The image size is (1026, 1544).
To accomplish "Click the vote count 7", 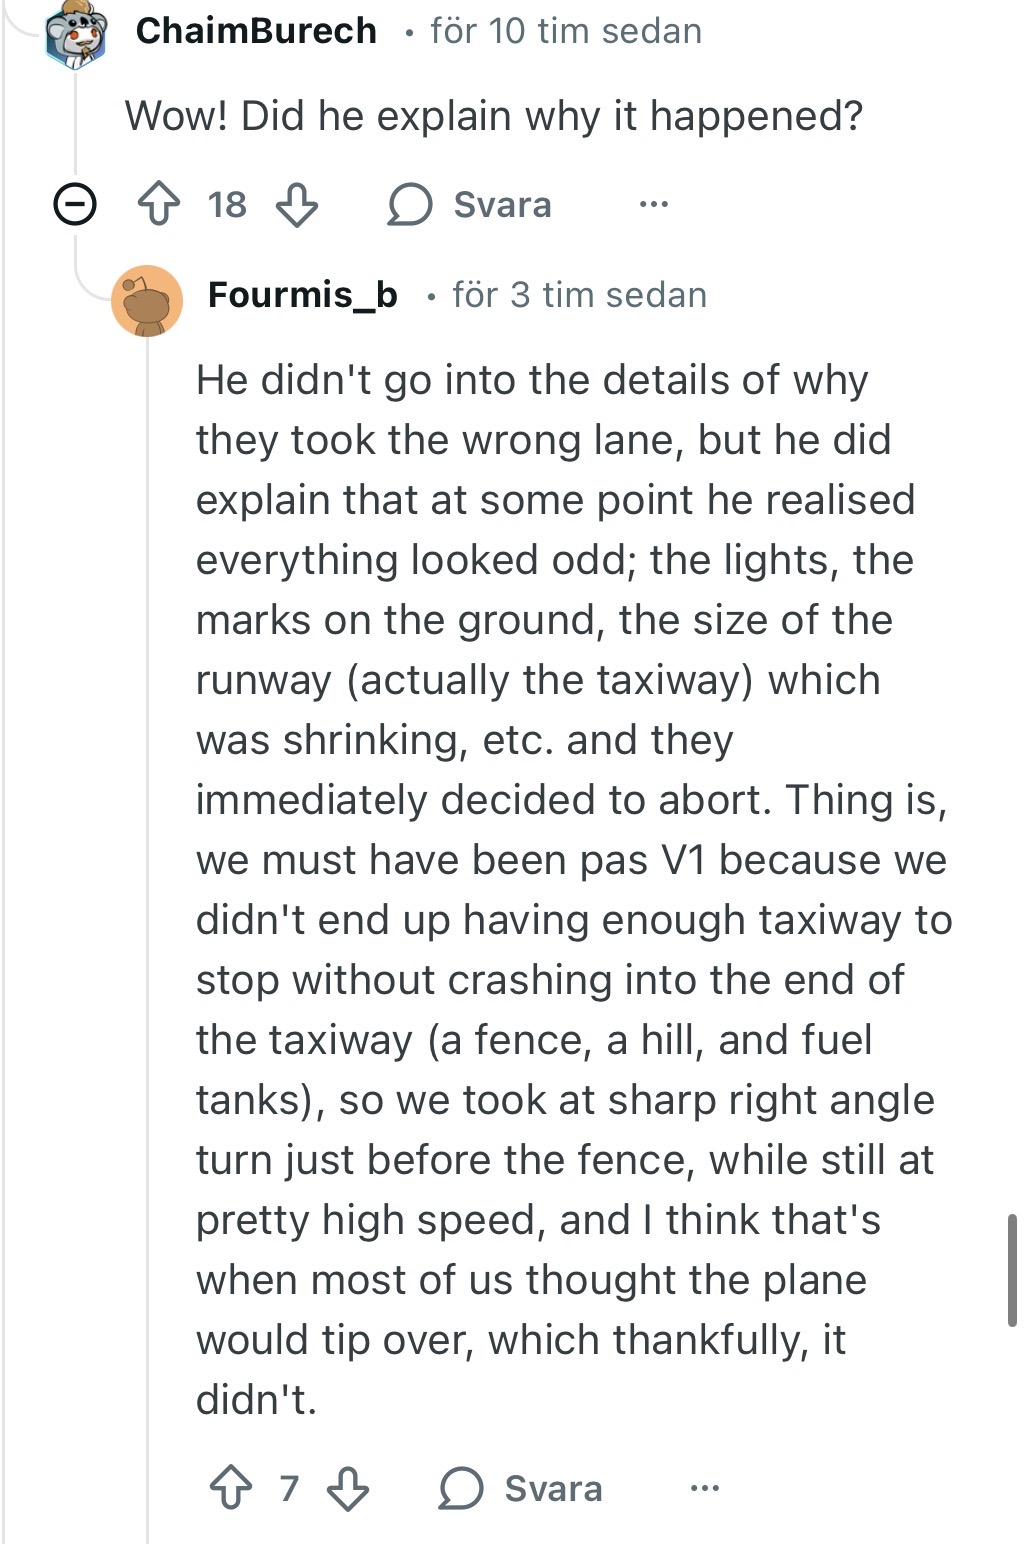I will click(289, 1488).
